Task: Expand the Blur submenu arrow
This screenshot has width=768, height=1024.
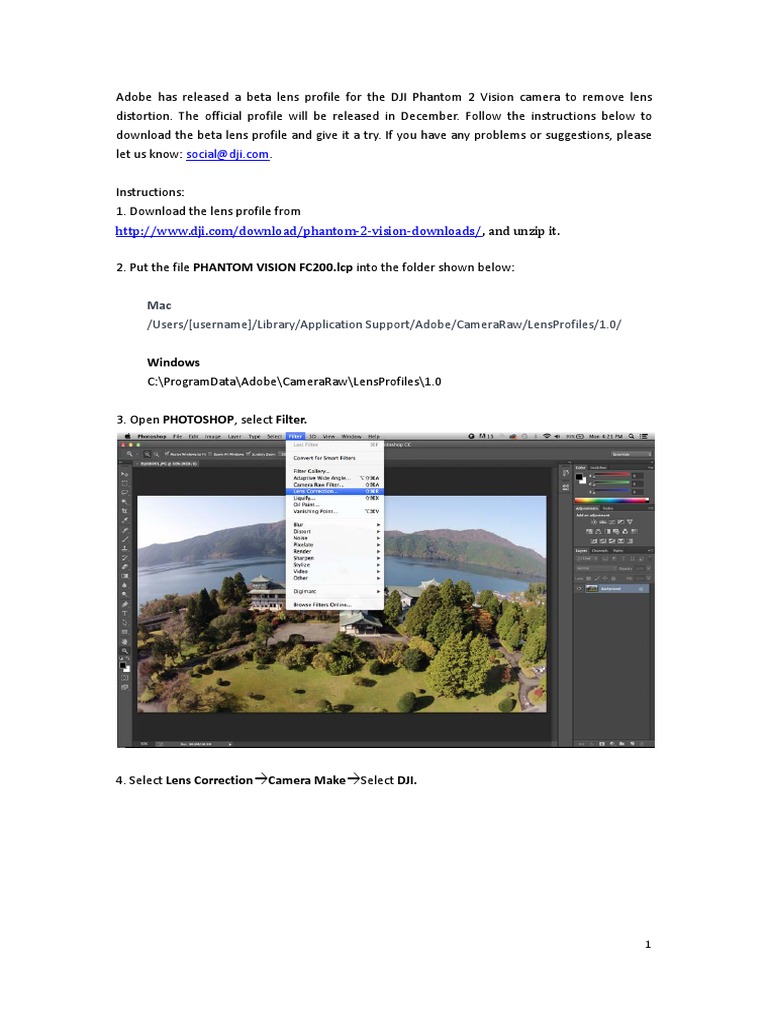Action: pos(379,524)
